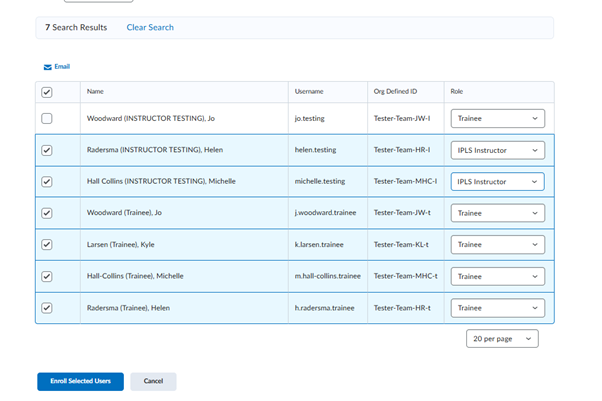This screenshot has height=401, width=602.
Task: Uncheck Radersma (INSTRUCTOR TESTING), Helen checkbox
Action: pyautogui.click(x=47, y=150)
